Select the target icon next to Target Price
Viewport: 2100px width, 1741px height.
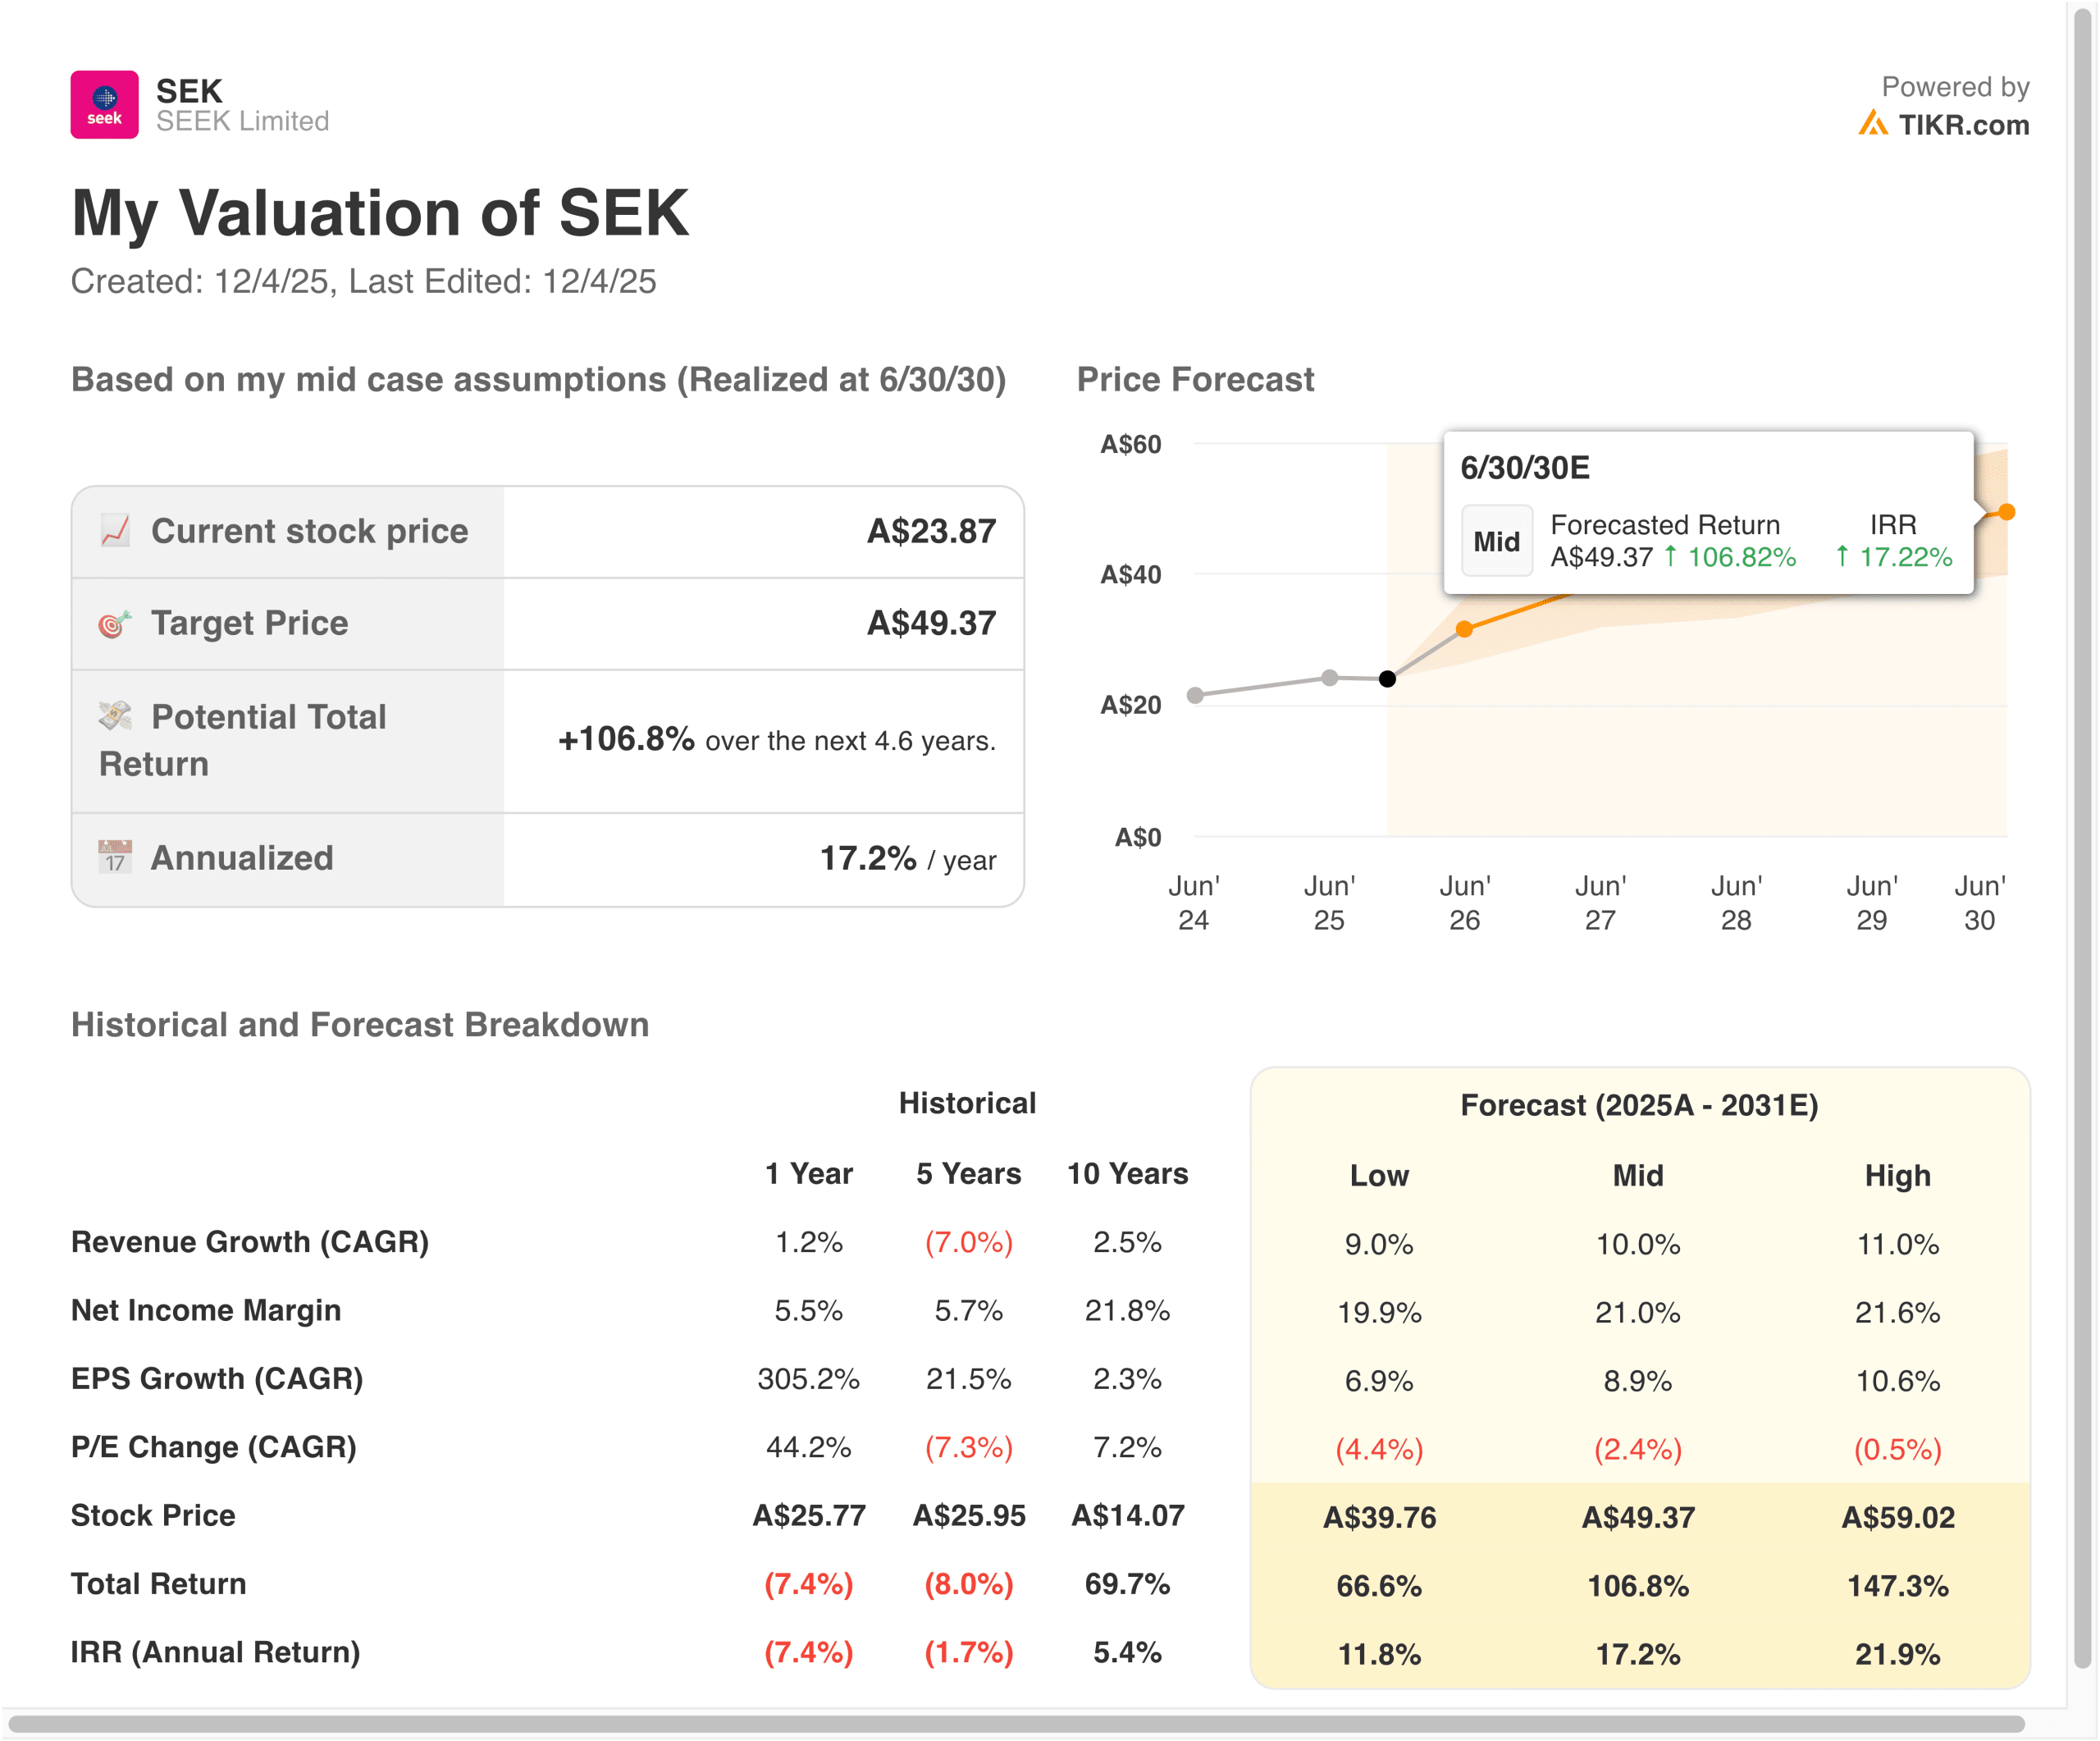pyautogui.click(x=113, y=623)
